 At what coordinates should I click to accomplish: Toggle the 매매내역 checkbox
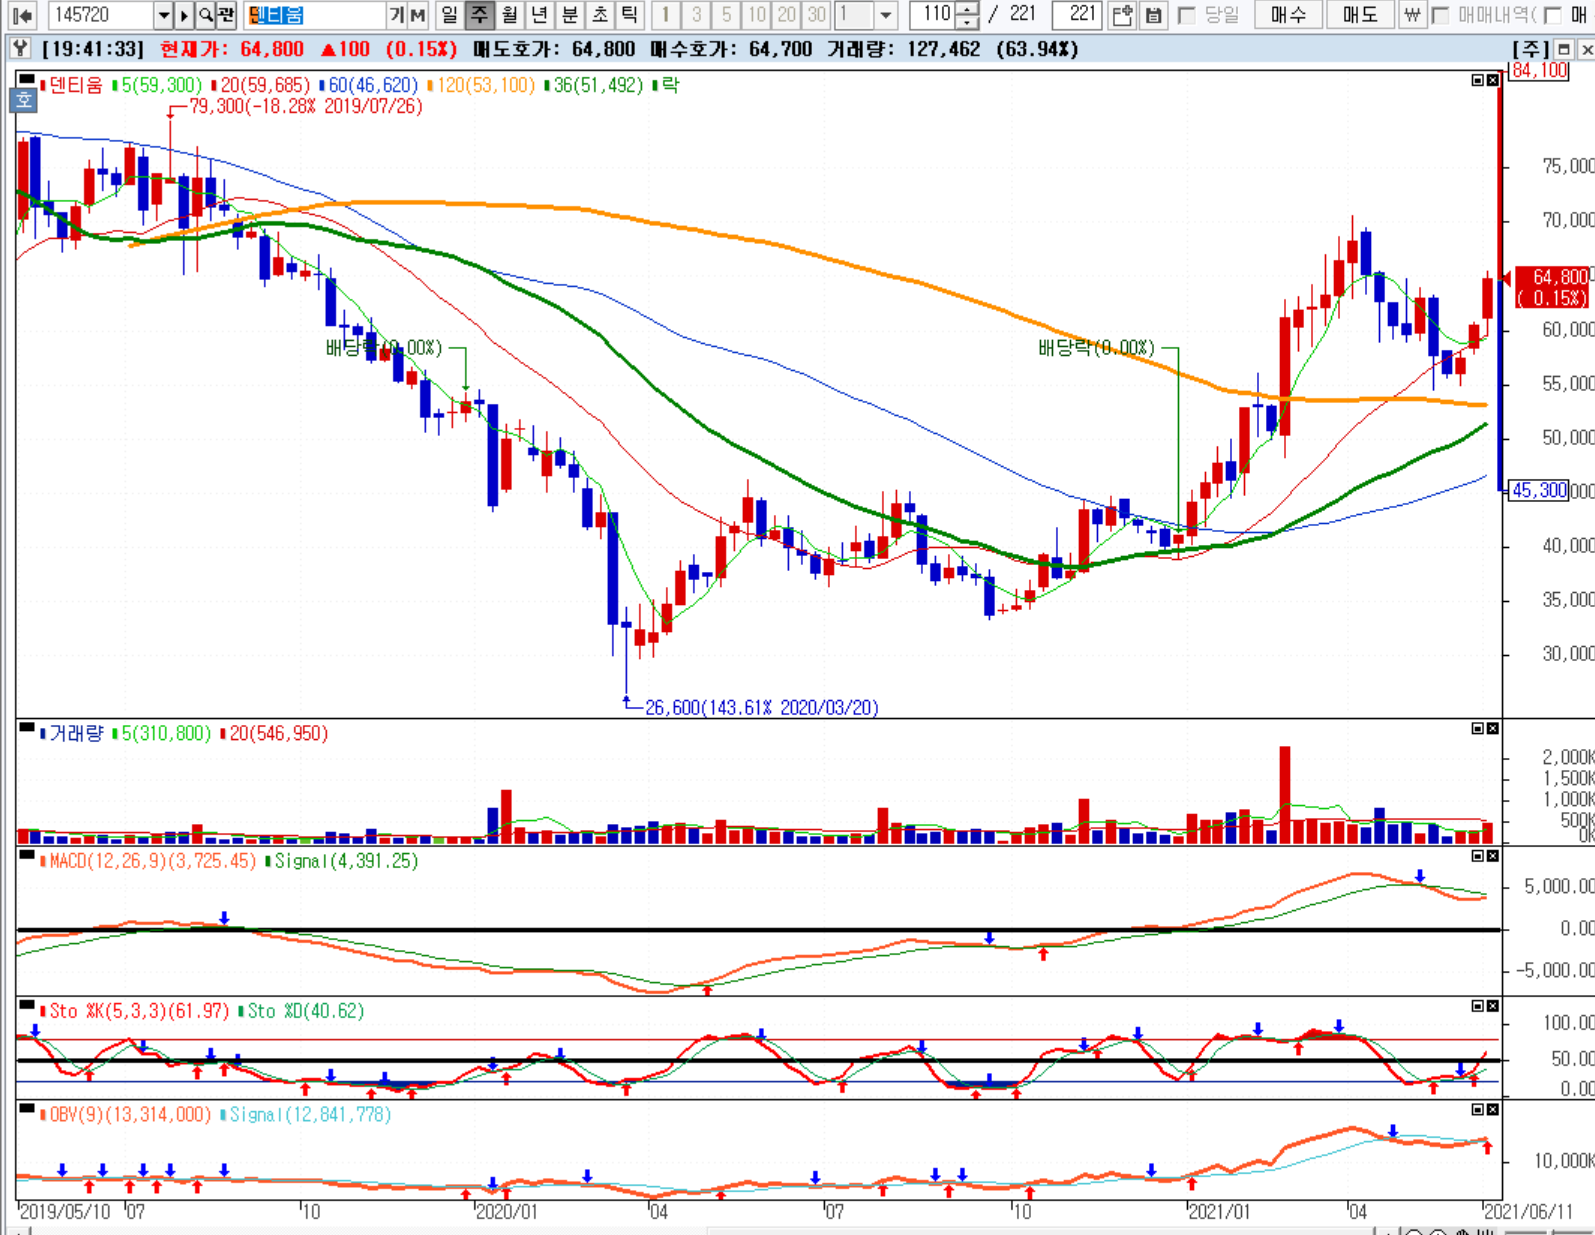pyautogui.click(x=1440, y=15)
